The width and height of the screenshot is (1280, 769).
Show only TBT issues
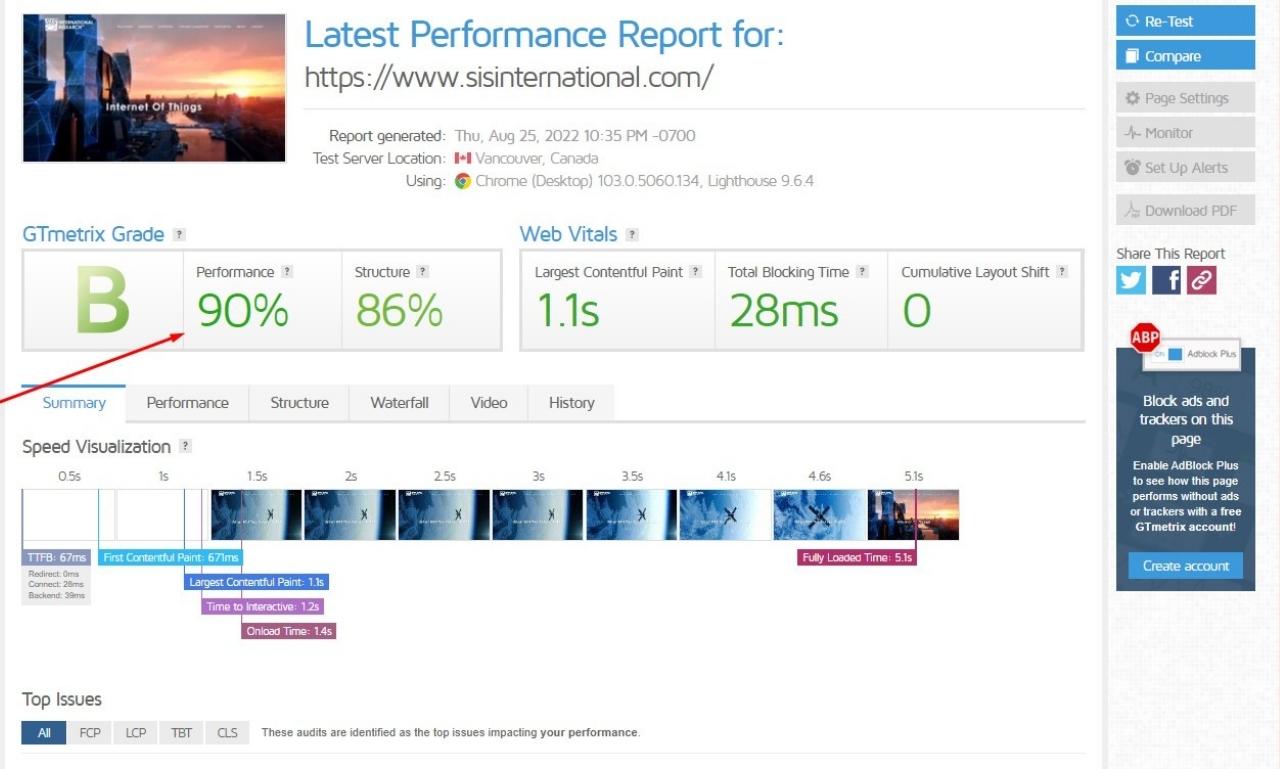pyautogui.click(x=181, y=732)
